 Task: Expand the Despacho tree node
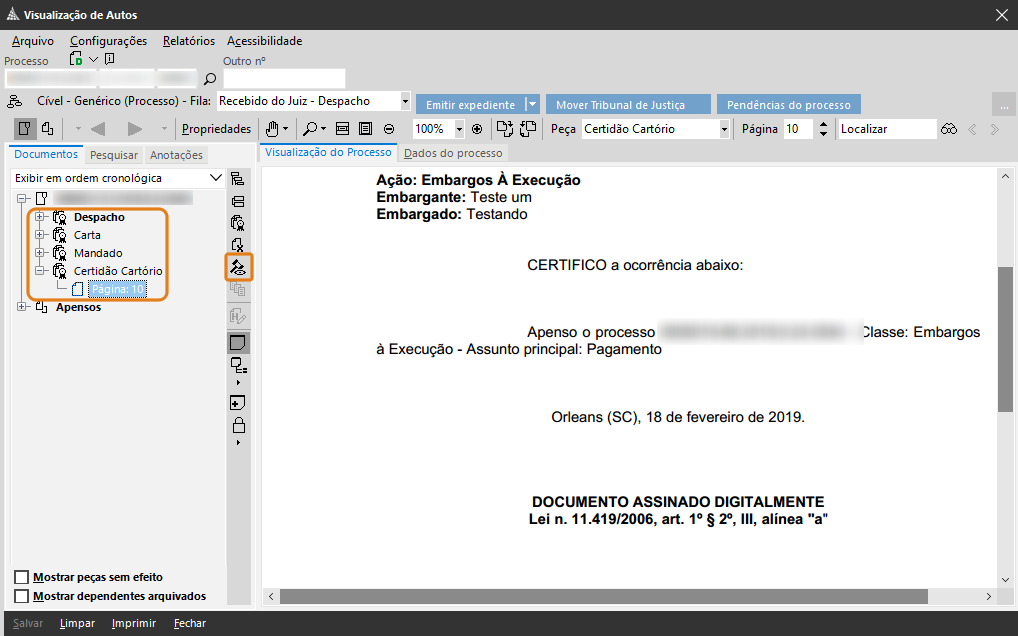[40, 217]
